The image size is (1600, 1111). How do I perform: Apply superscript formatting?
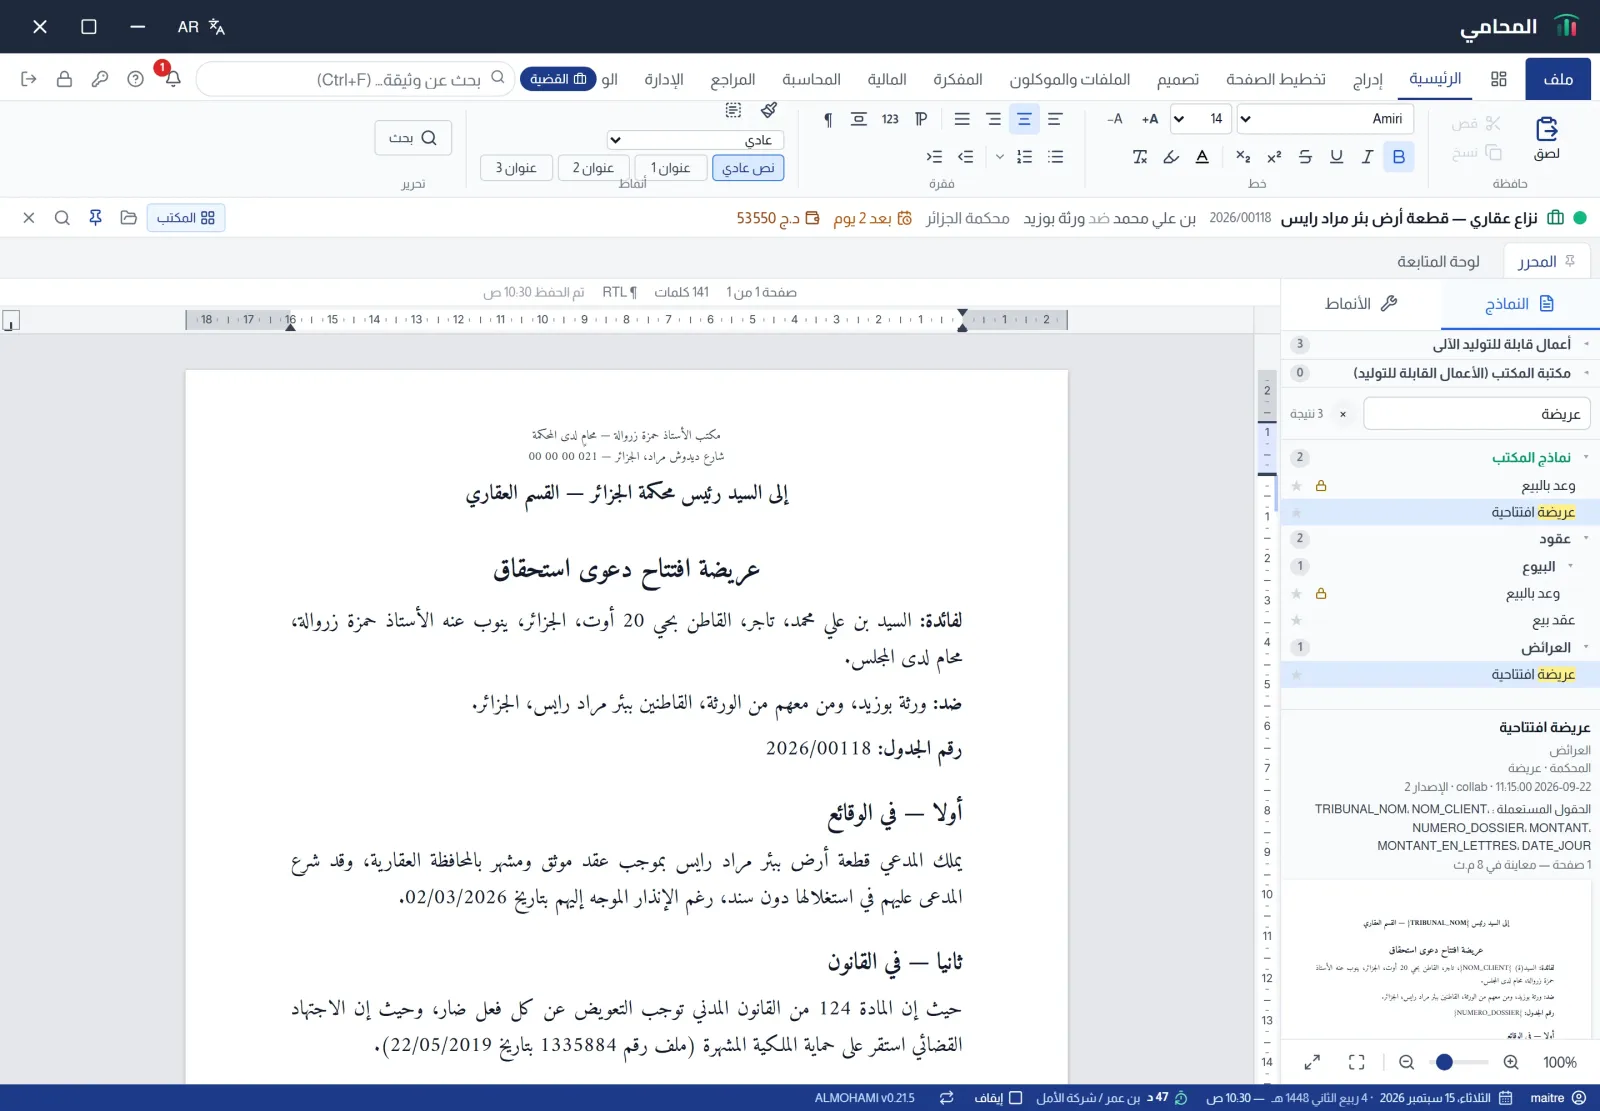click(1274, 157)
